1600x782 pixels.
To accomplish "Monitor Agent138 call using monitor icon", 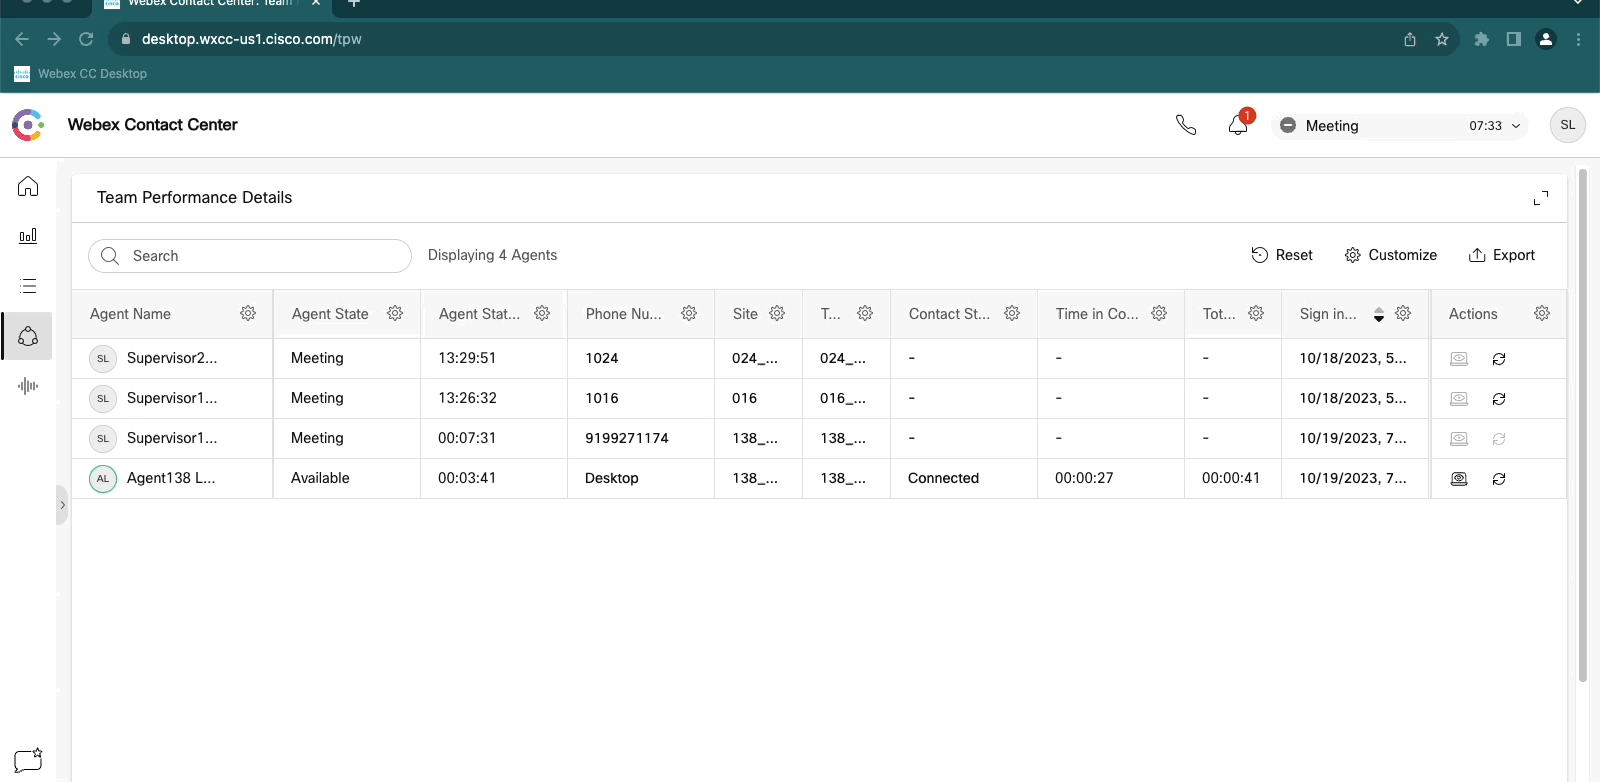I will (x=1459, y=479).
